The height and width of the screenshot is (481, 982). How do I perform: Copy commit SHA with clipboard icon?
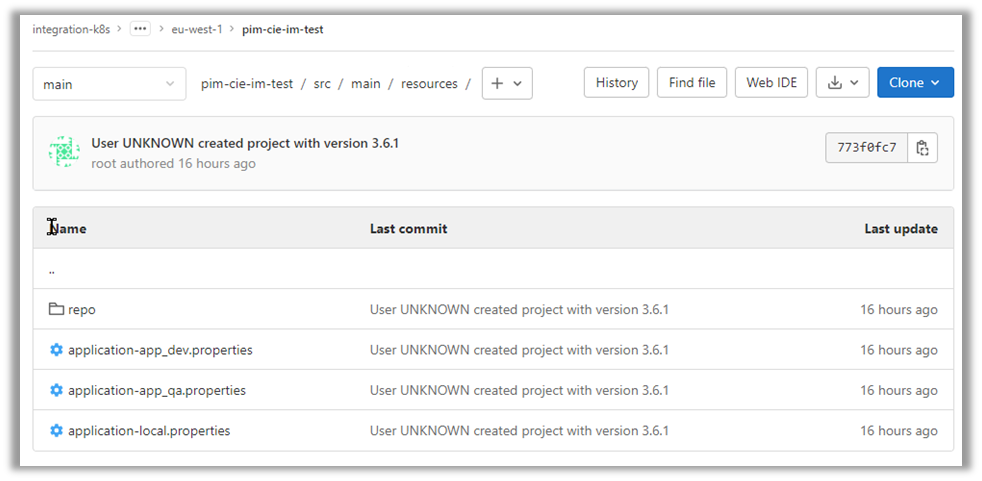[922, 148]
